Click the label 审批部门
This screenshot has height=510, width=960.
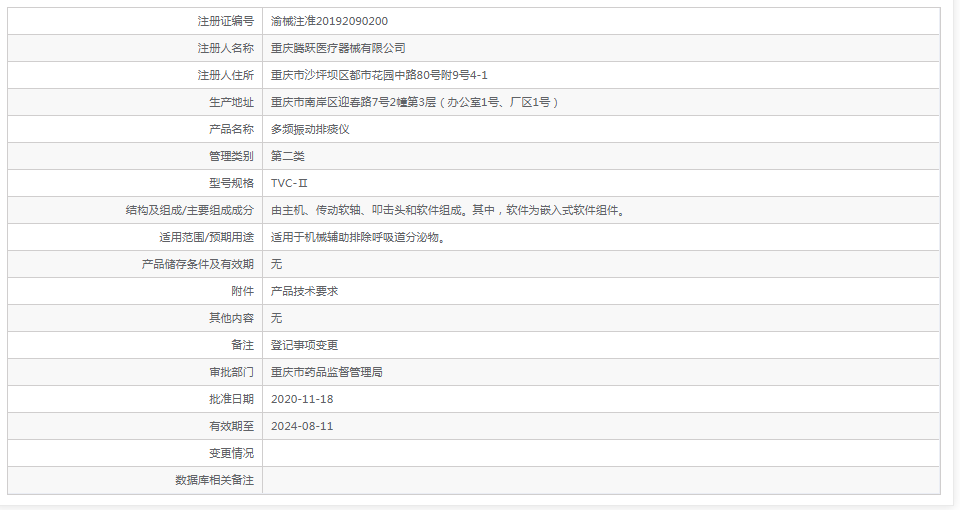coord(231,372)
